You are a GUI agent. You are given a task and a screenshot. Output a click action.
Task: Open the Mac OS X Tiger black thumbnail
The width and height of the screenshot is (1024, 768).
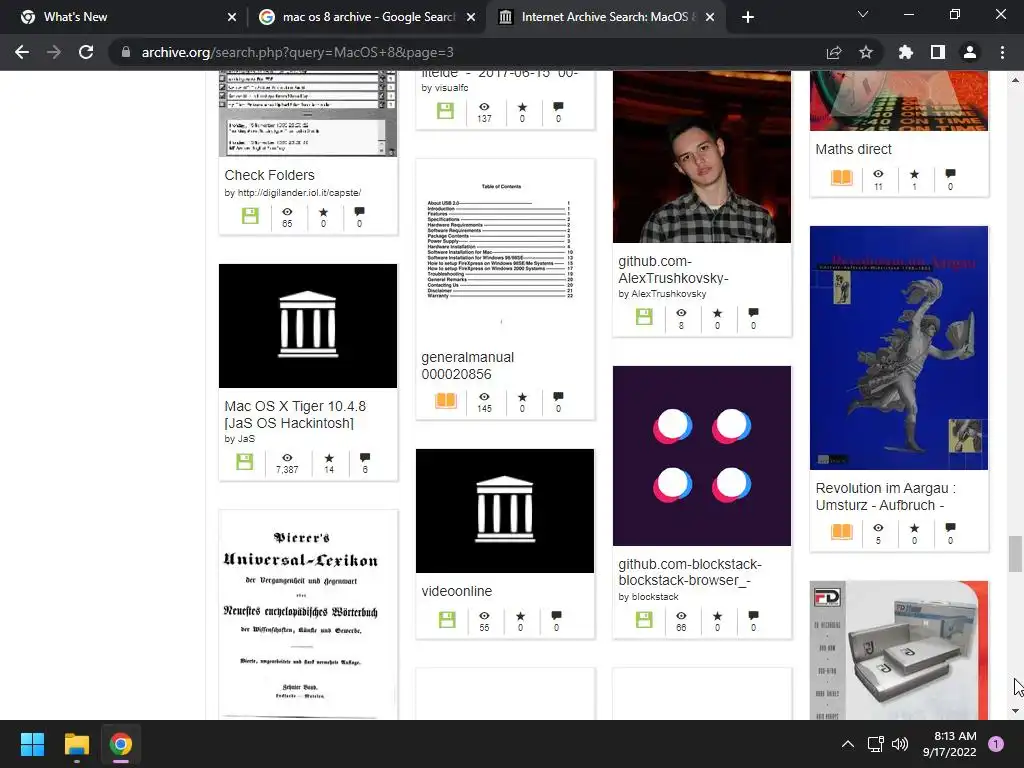[x=308, y=326]
